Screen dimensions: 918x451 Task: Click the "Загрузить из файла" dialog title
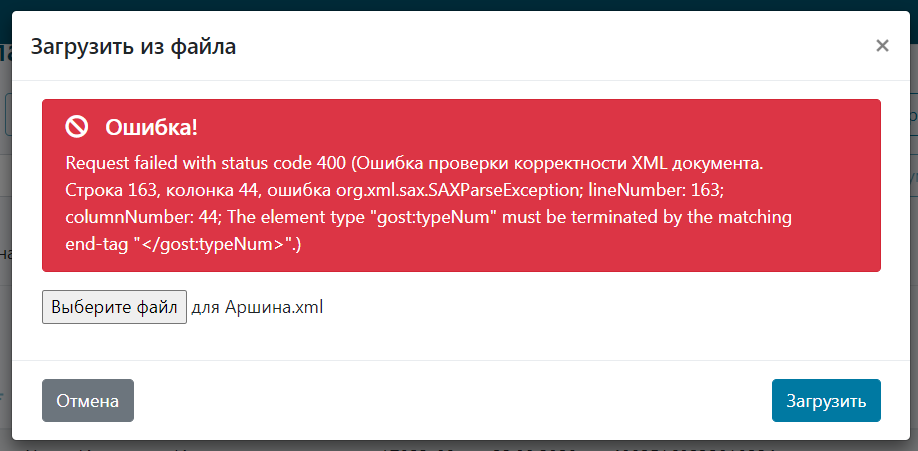tap(133, 46)
